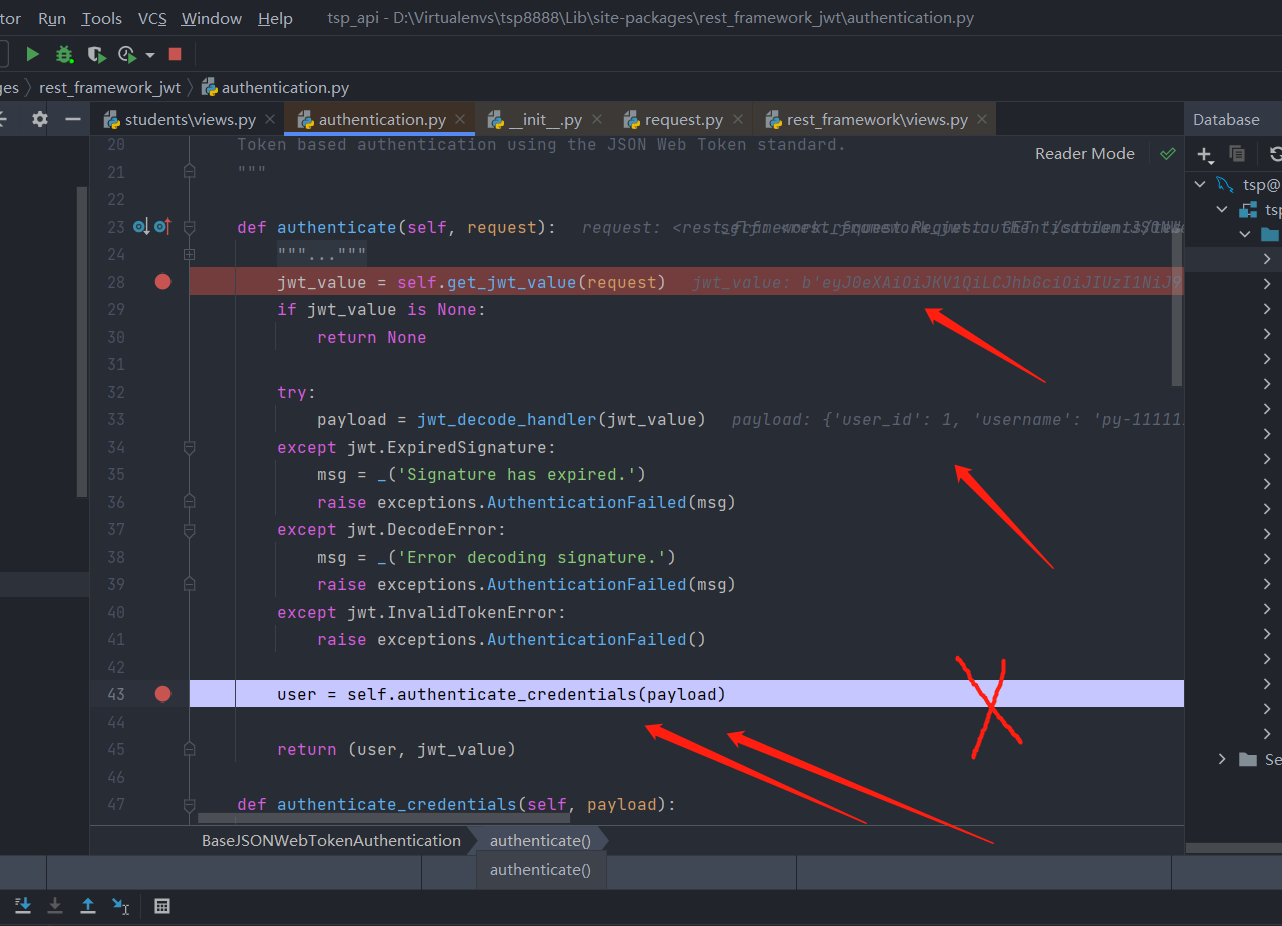Collapse the tsp schema node chevron
Screen dimensions: 1282x926
tap(1222, 210)
